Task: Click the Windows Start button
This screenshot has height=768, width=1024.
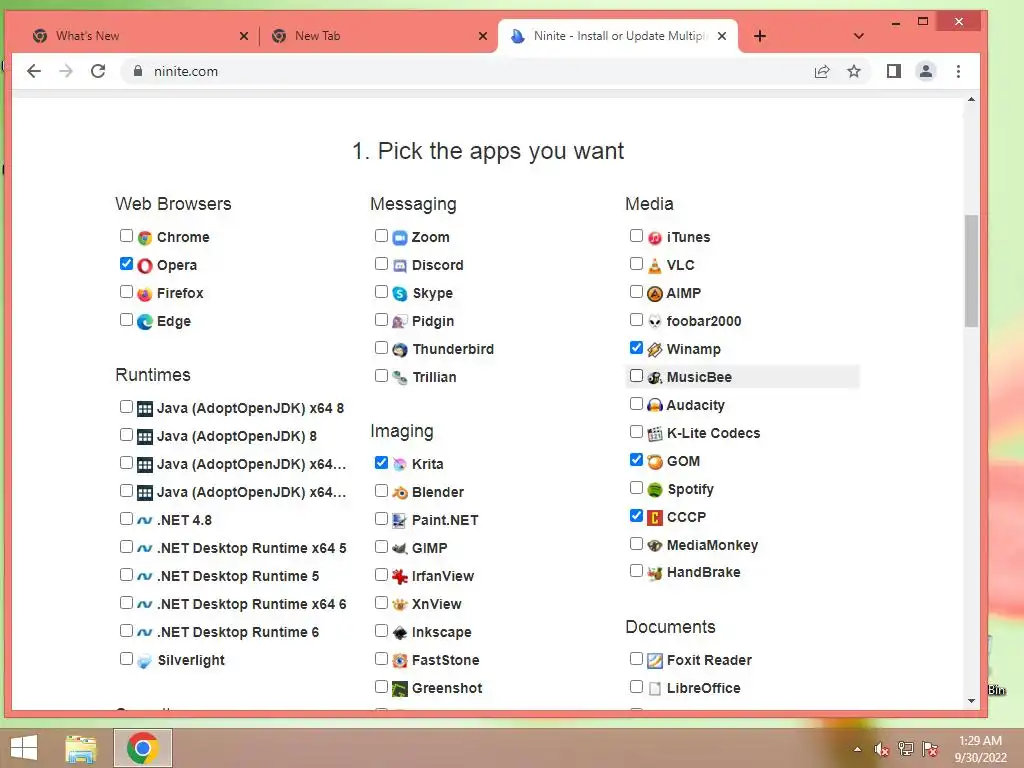Action: click(24, 748)
